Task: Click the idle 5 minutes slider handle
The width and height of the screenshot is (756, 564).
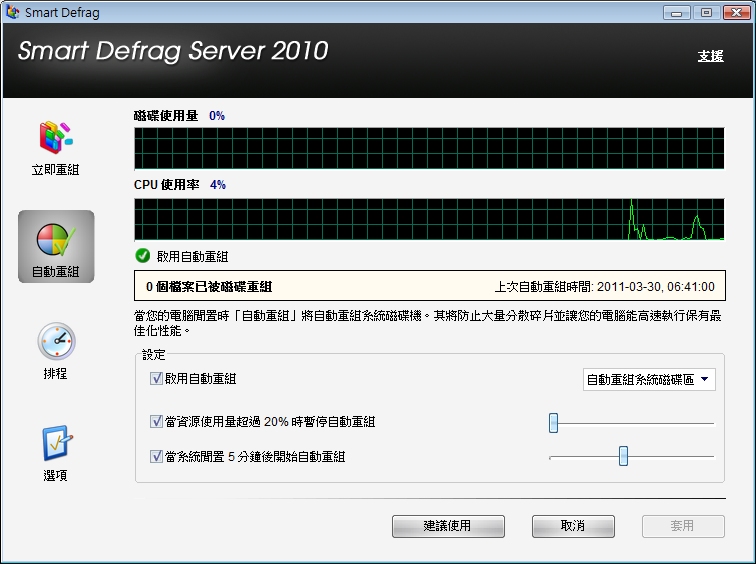Action: click(623, 456)
